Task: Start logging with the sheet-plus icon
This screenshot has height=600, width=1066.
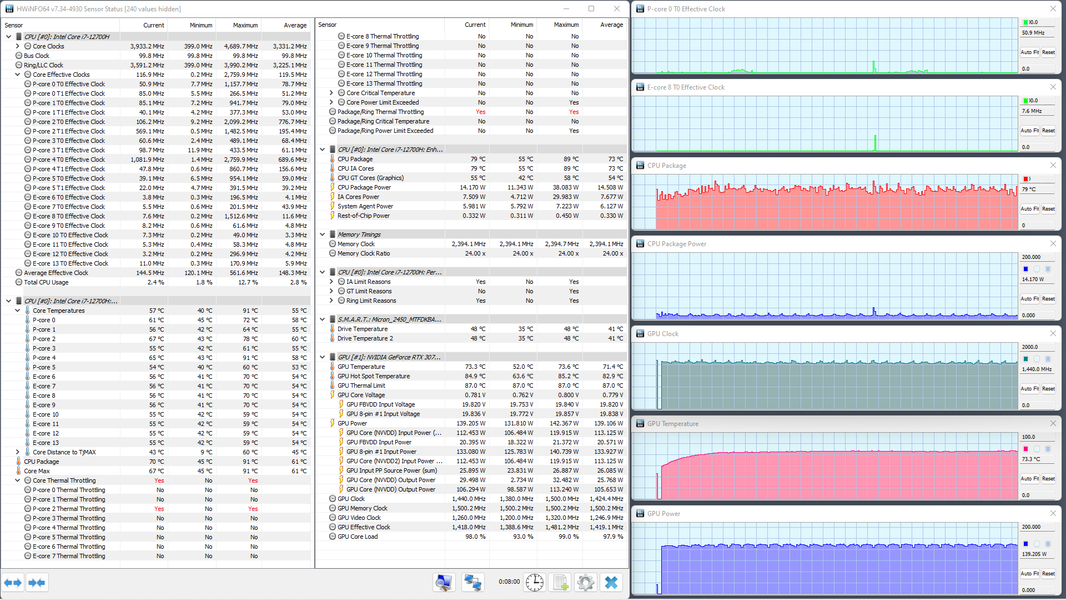Action: pos(561,582)
